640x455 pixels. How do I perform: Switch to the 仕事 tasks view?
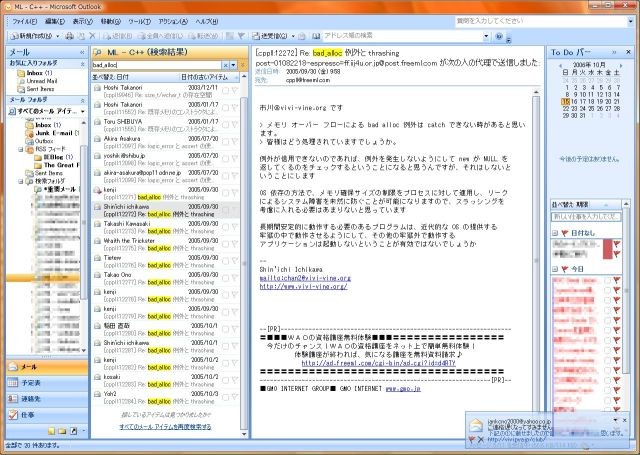click(47, 415)
